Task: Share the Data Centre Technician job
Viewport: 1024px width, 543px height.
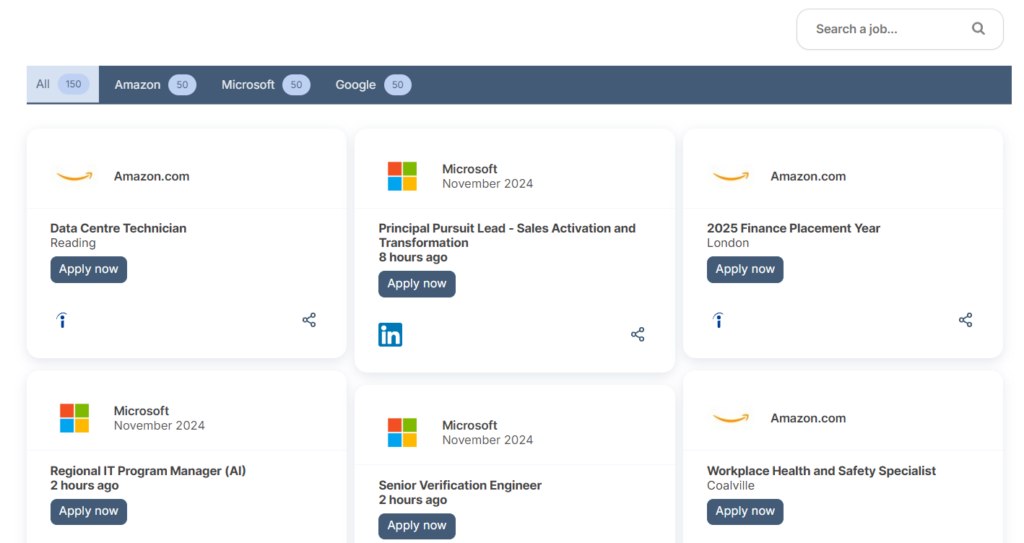Action: (309, 320)
